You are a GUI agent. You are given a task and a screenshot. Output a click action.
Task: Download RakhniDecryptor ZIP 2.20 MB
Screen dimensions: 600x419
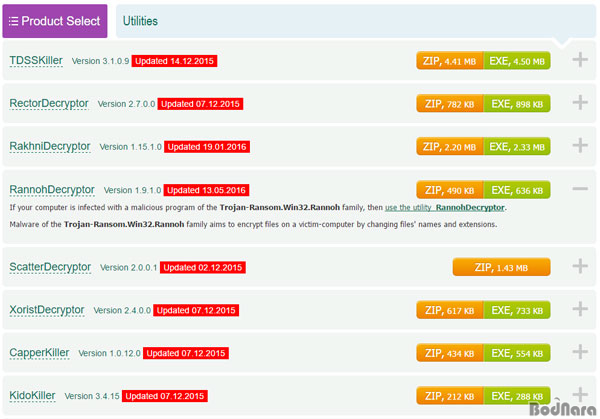click(x=450, y=147)
